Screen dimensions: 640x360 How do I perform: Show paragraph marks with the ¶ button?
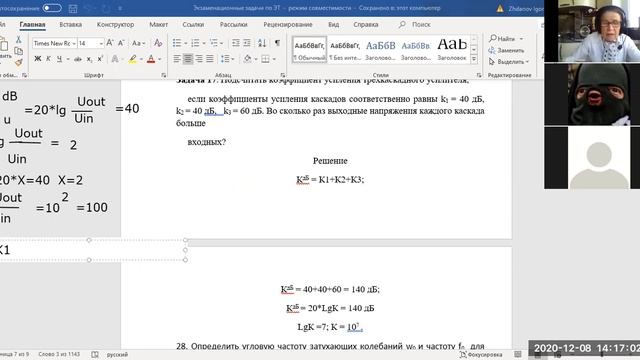point(277,43)
